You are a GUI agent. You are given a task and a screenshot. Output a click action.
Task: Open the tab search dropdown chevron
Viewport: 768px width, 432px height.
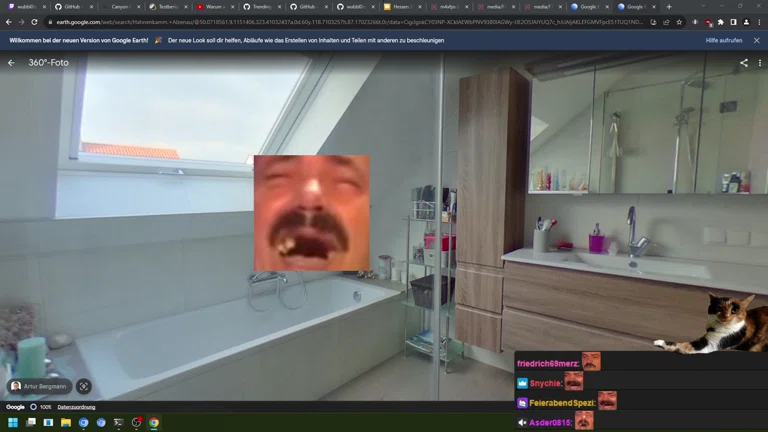click(x=704, y=6)
